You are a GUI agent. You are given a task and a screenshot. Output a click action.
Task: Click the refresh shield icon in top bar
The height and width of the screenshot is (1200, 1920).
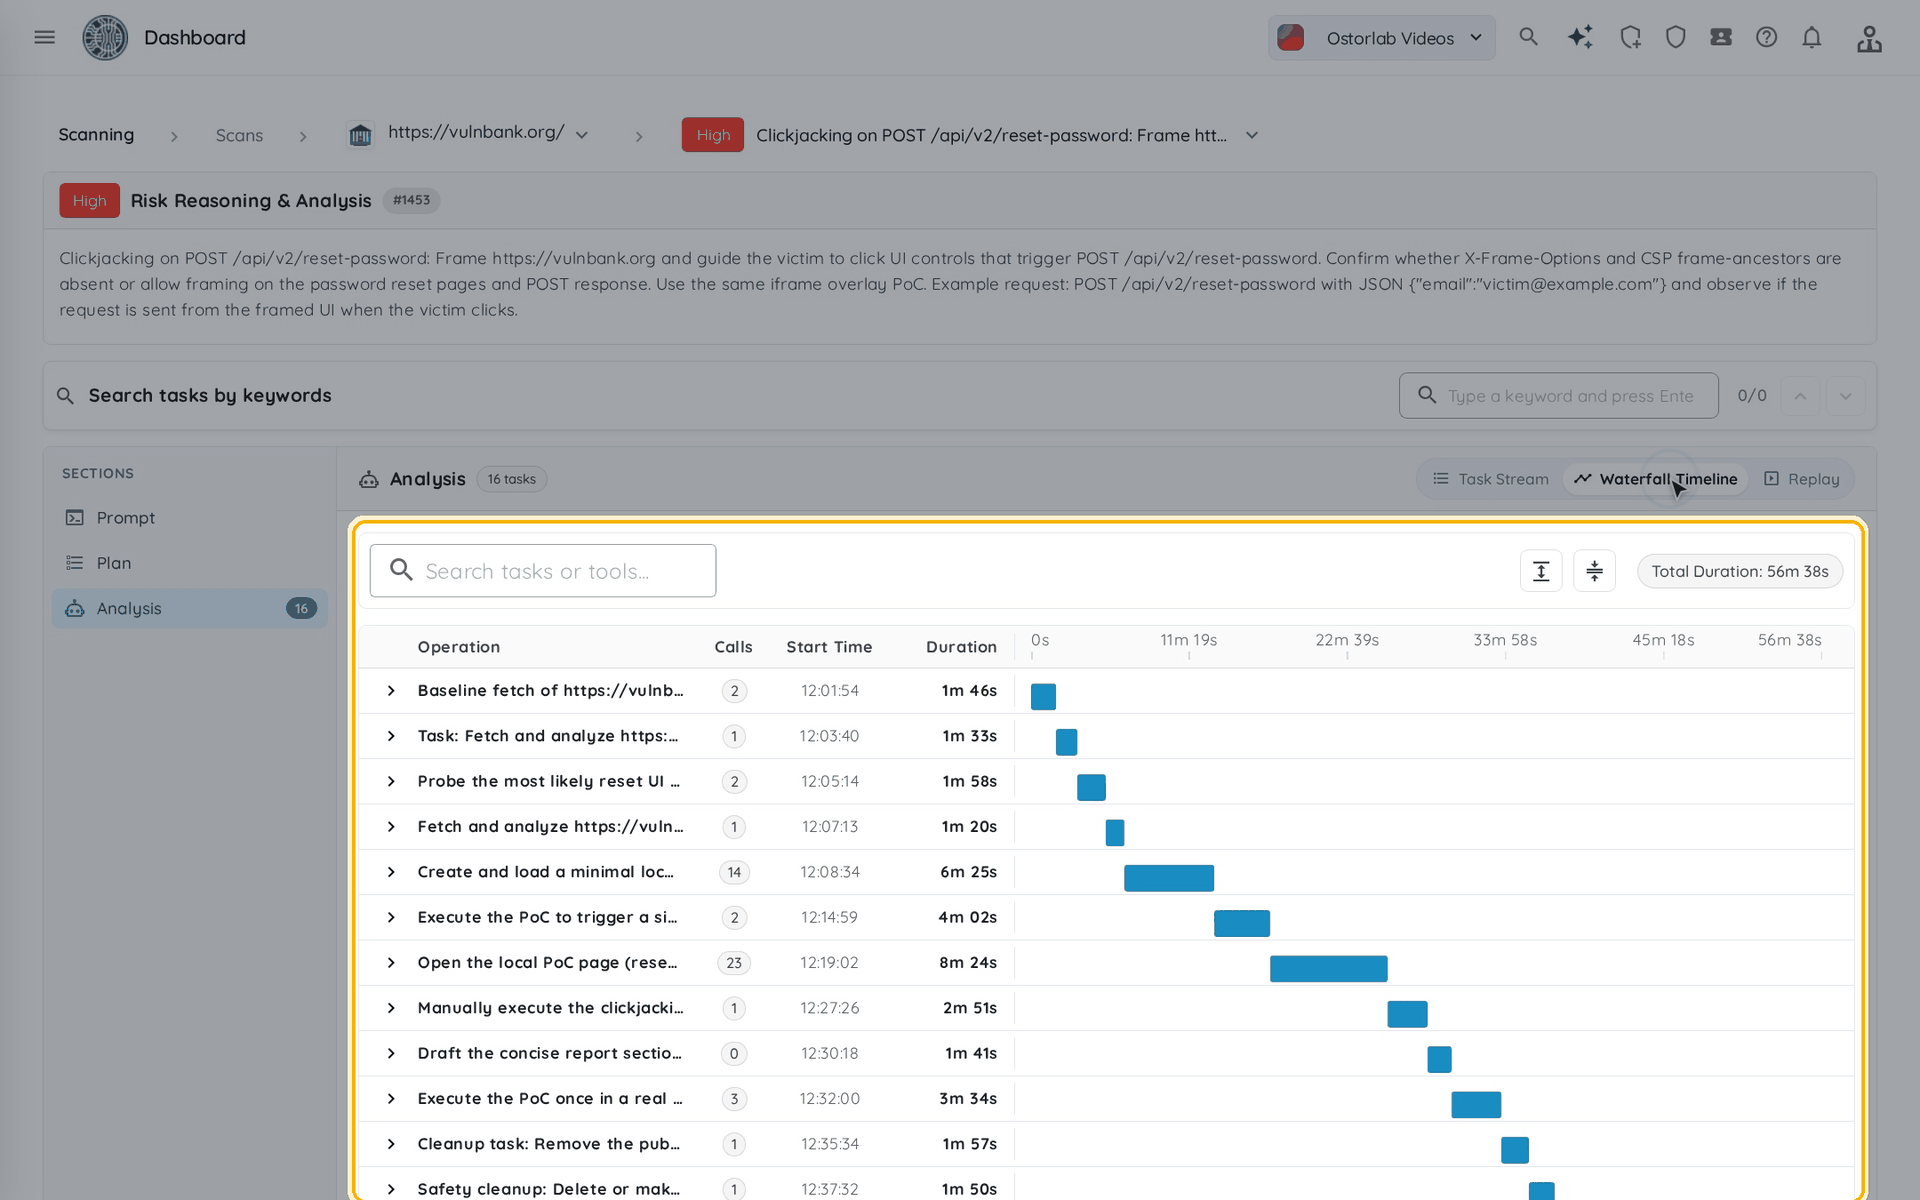(x=1631, y=37)
